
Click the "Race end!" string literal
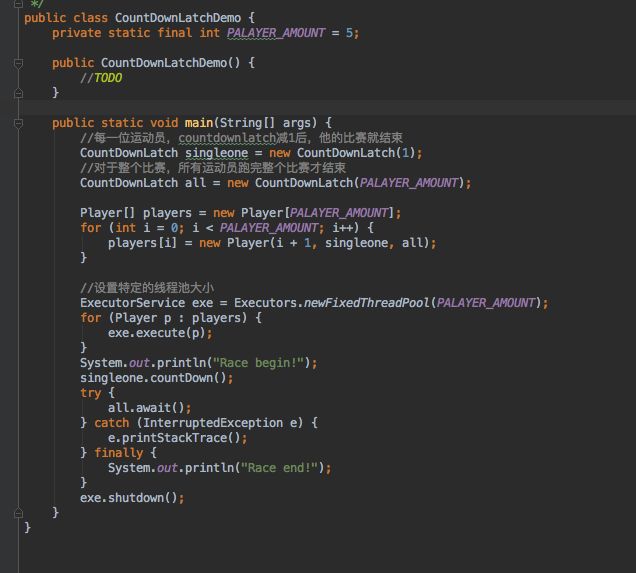[279, 468]
